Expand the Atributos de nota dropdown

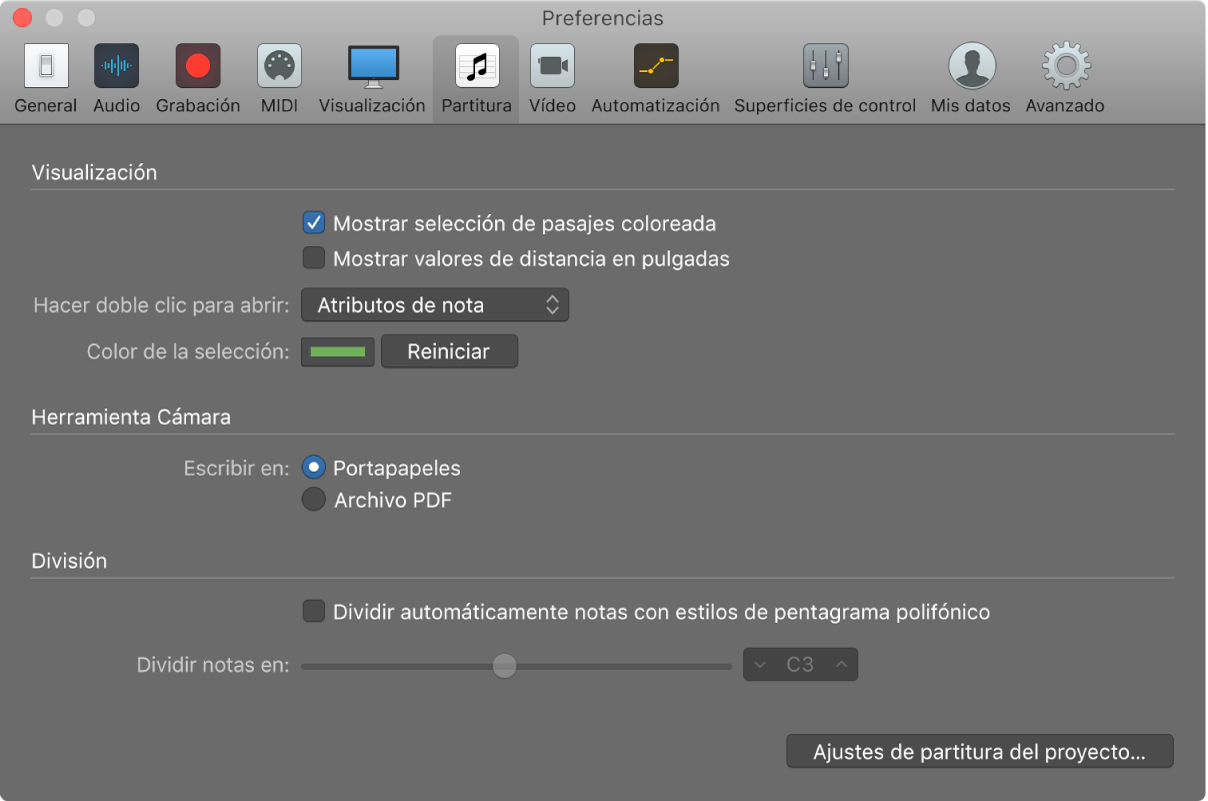coord(435,306)
